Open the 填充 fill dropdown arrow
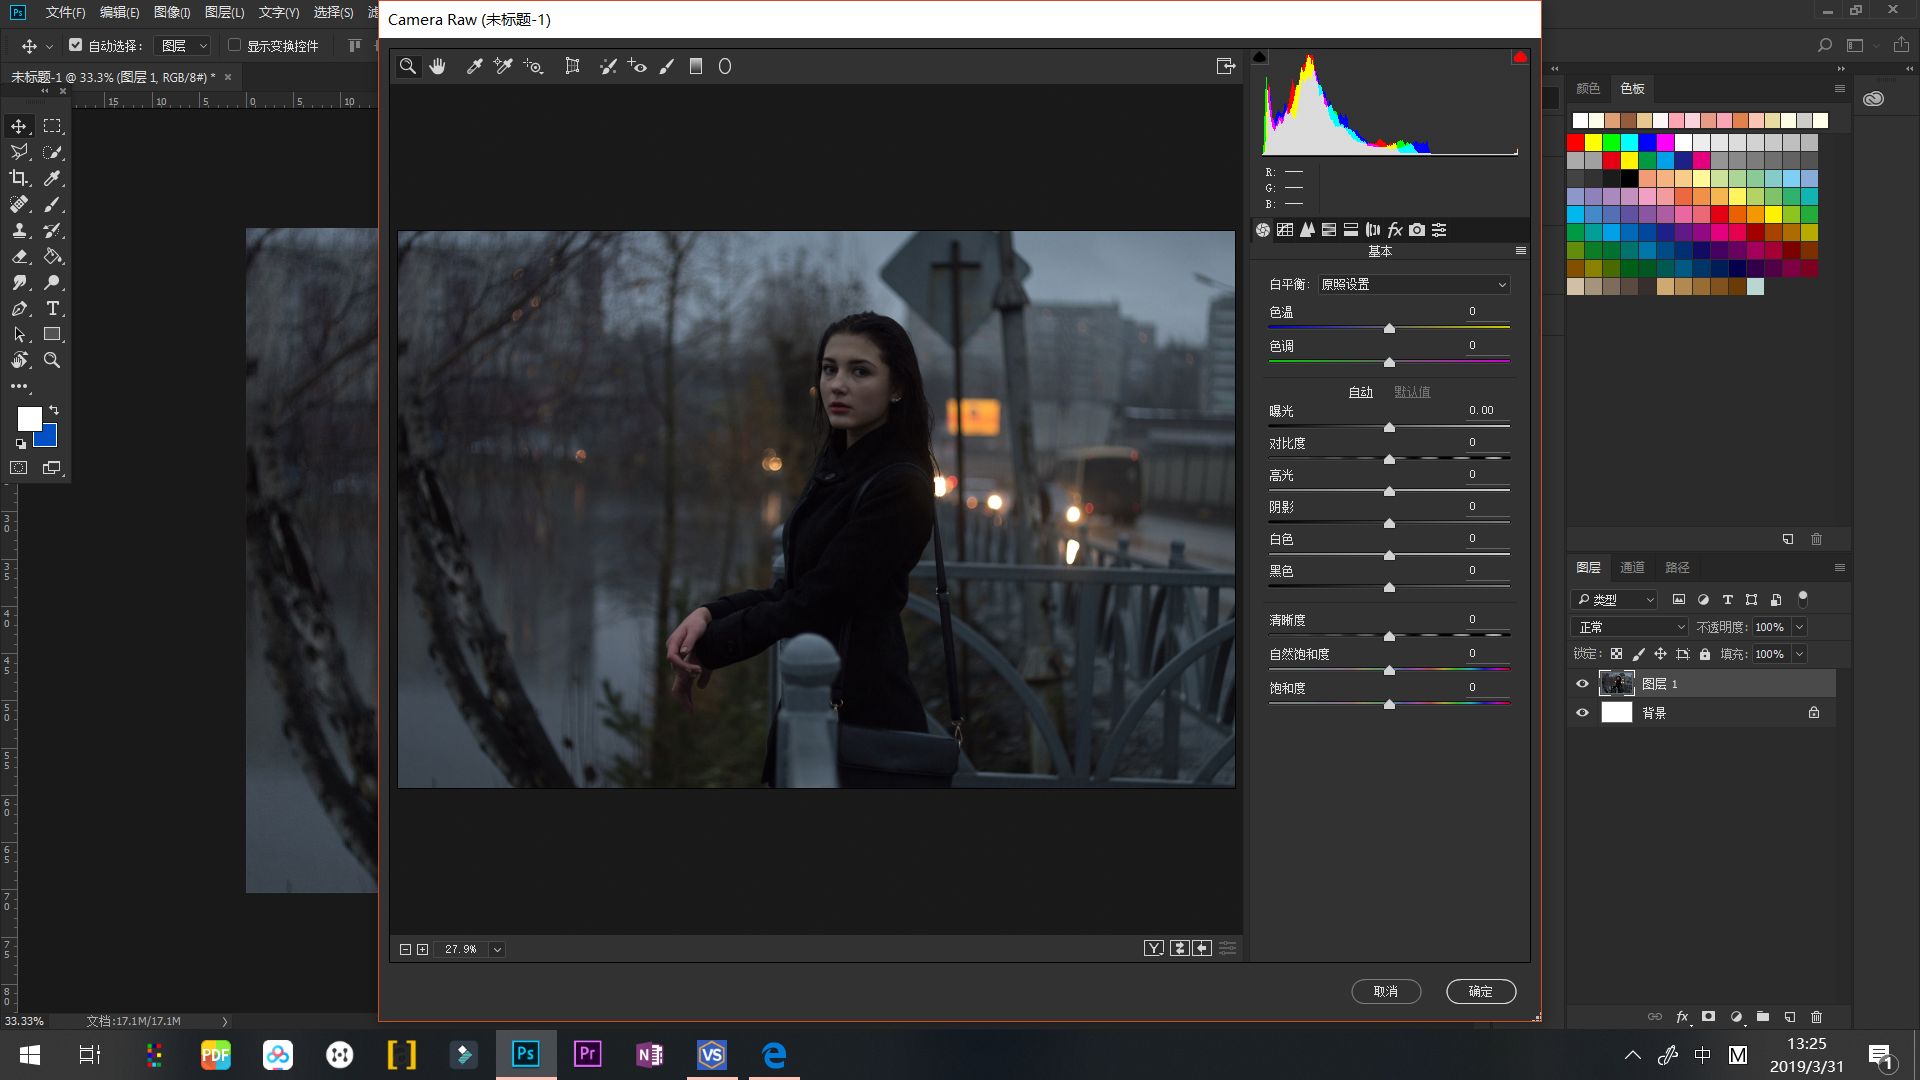Image resolution: width=1920 pixels, height=1080 pixels. [1799, 654]
